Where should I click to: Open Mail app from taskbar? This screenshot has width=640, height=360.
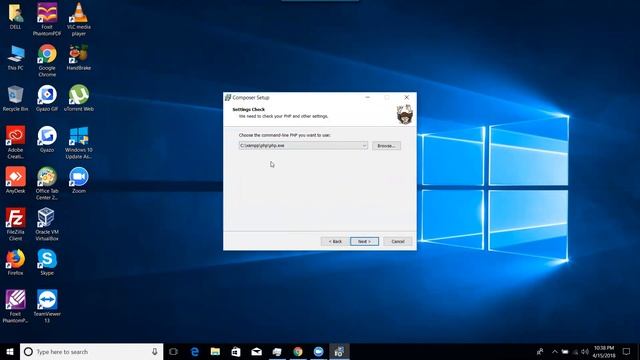[256, 351]
